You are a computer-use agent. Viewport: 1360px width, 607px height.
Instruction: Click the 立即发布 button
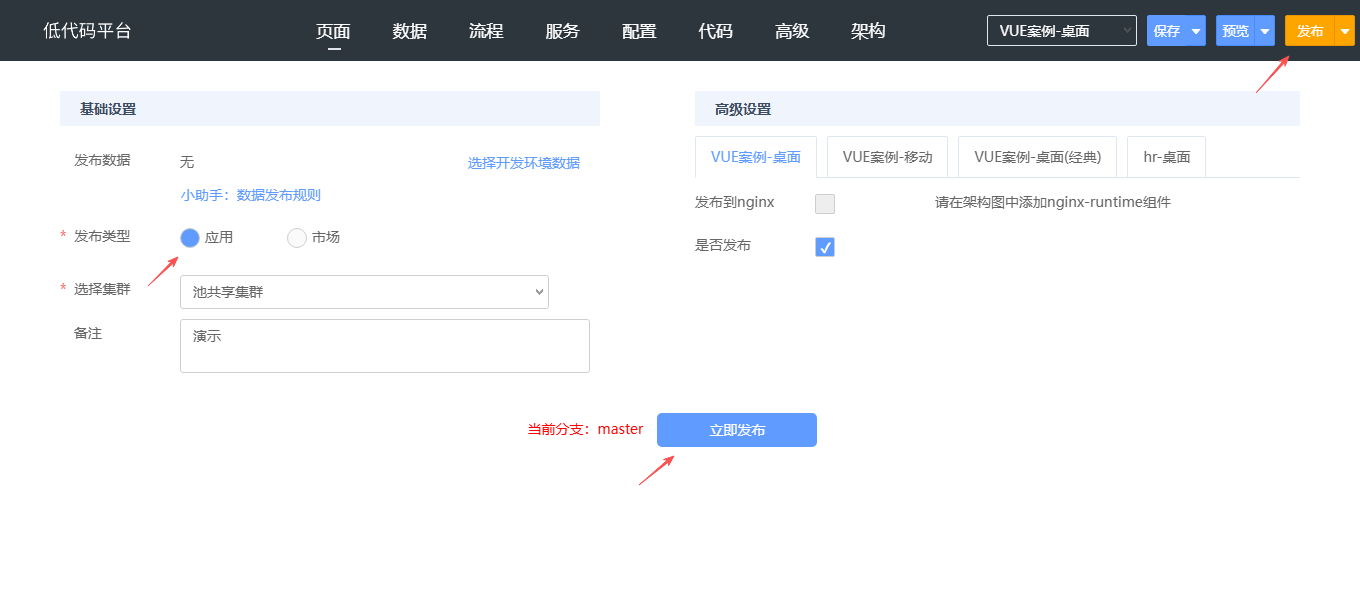pyautogui.click(x=737, y=430)
